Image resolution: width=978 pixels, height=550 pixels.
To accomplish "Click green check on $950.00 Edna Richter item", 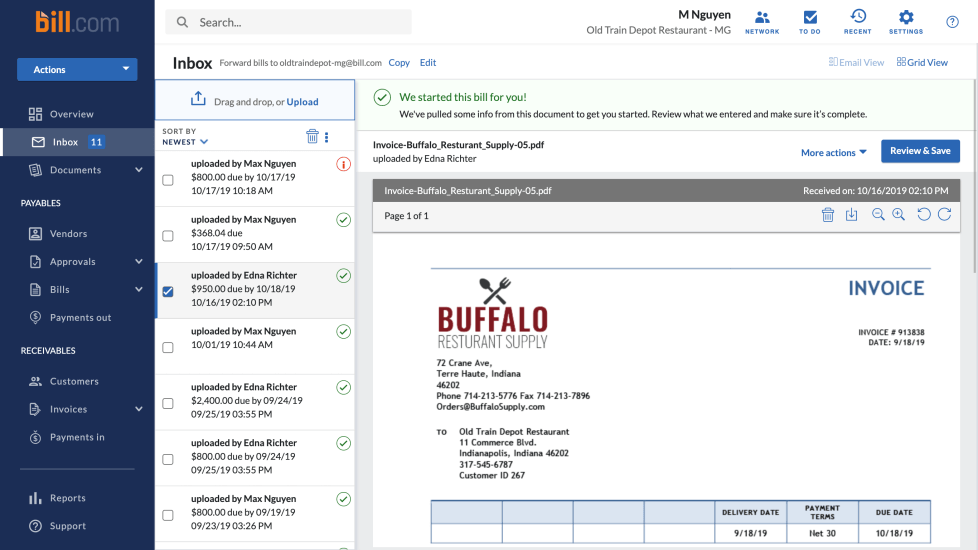I will pos(343,276).
